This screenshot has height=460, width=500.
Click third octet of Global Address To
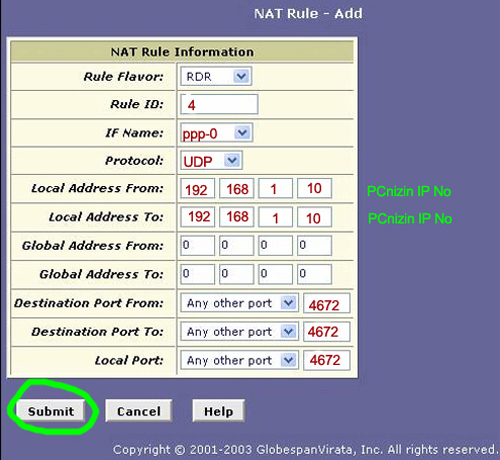275,274
